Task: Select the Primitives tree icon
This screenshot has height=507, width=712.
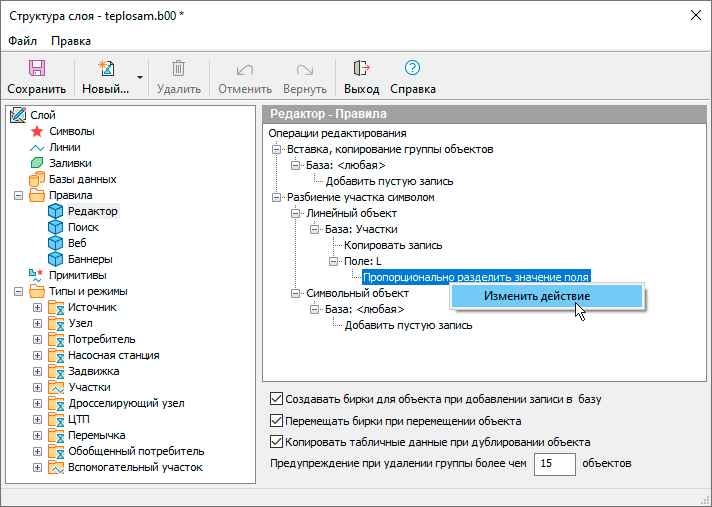Action: pyautogui.click(x=37, y=275)
